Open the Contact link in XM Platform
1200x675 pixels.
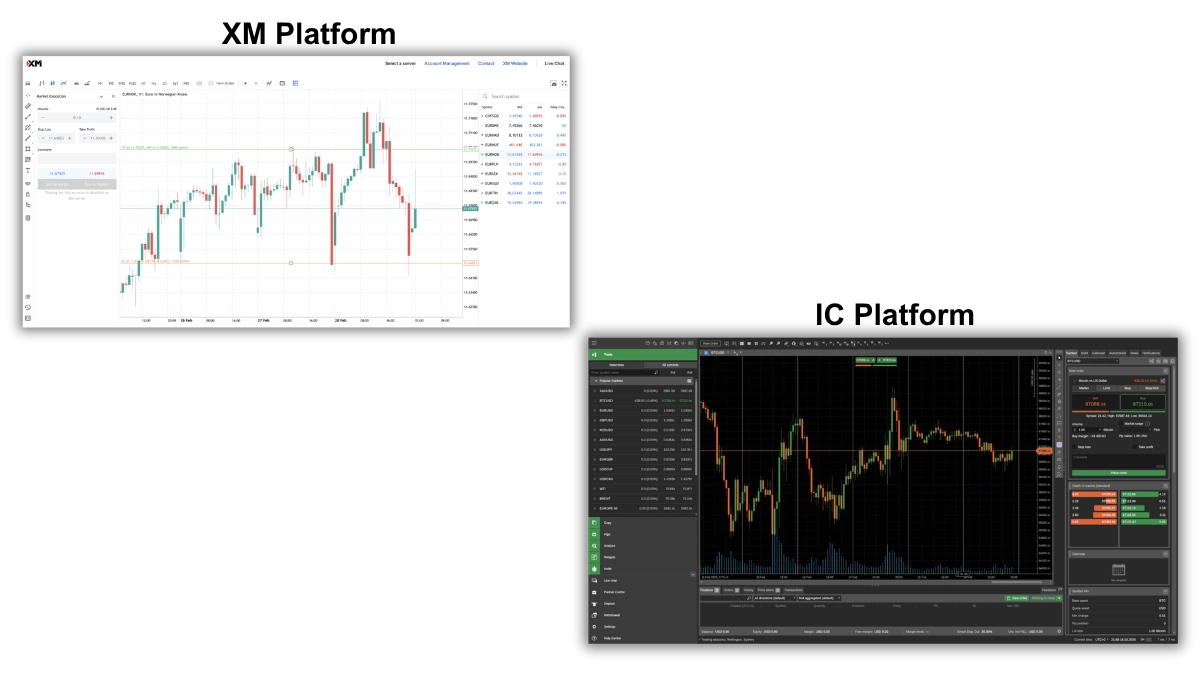(486, 63)
